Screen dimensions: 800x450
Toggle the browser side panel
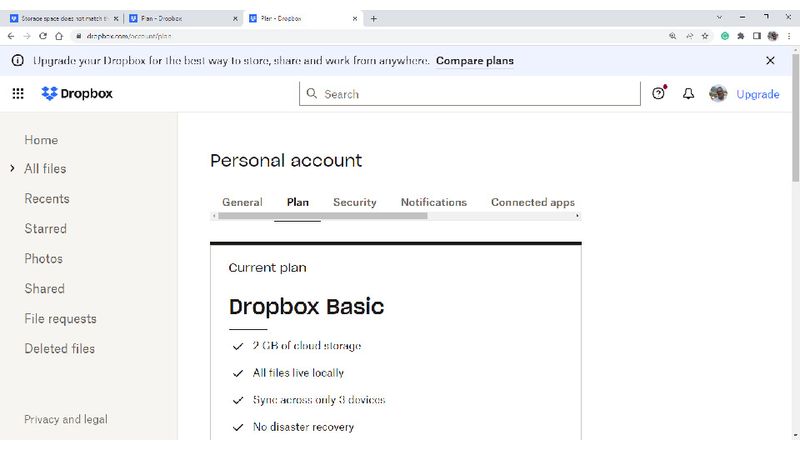point(757,36)
